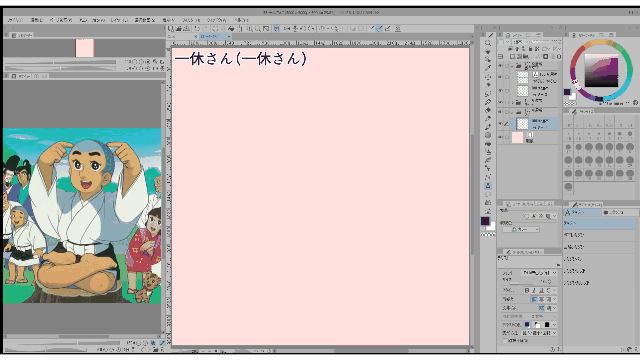
Task: Click the padlock Lock layer icon in Layer panel
Action: click(530, 49)
